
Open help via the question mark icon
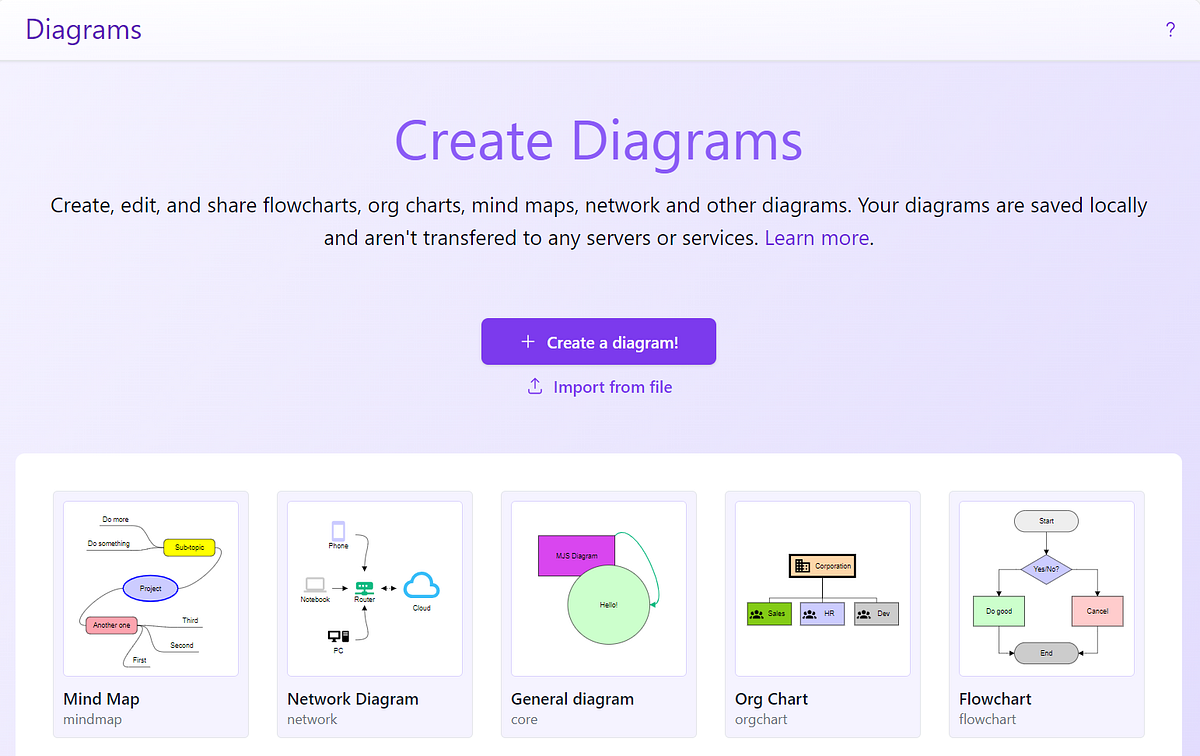coord(1170,30)
